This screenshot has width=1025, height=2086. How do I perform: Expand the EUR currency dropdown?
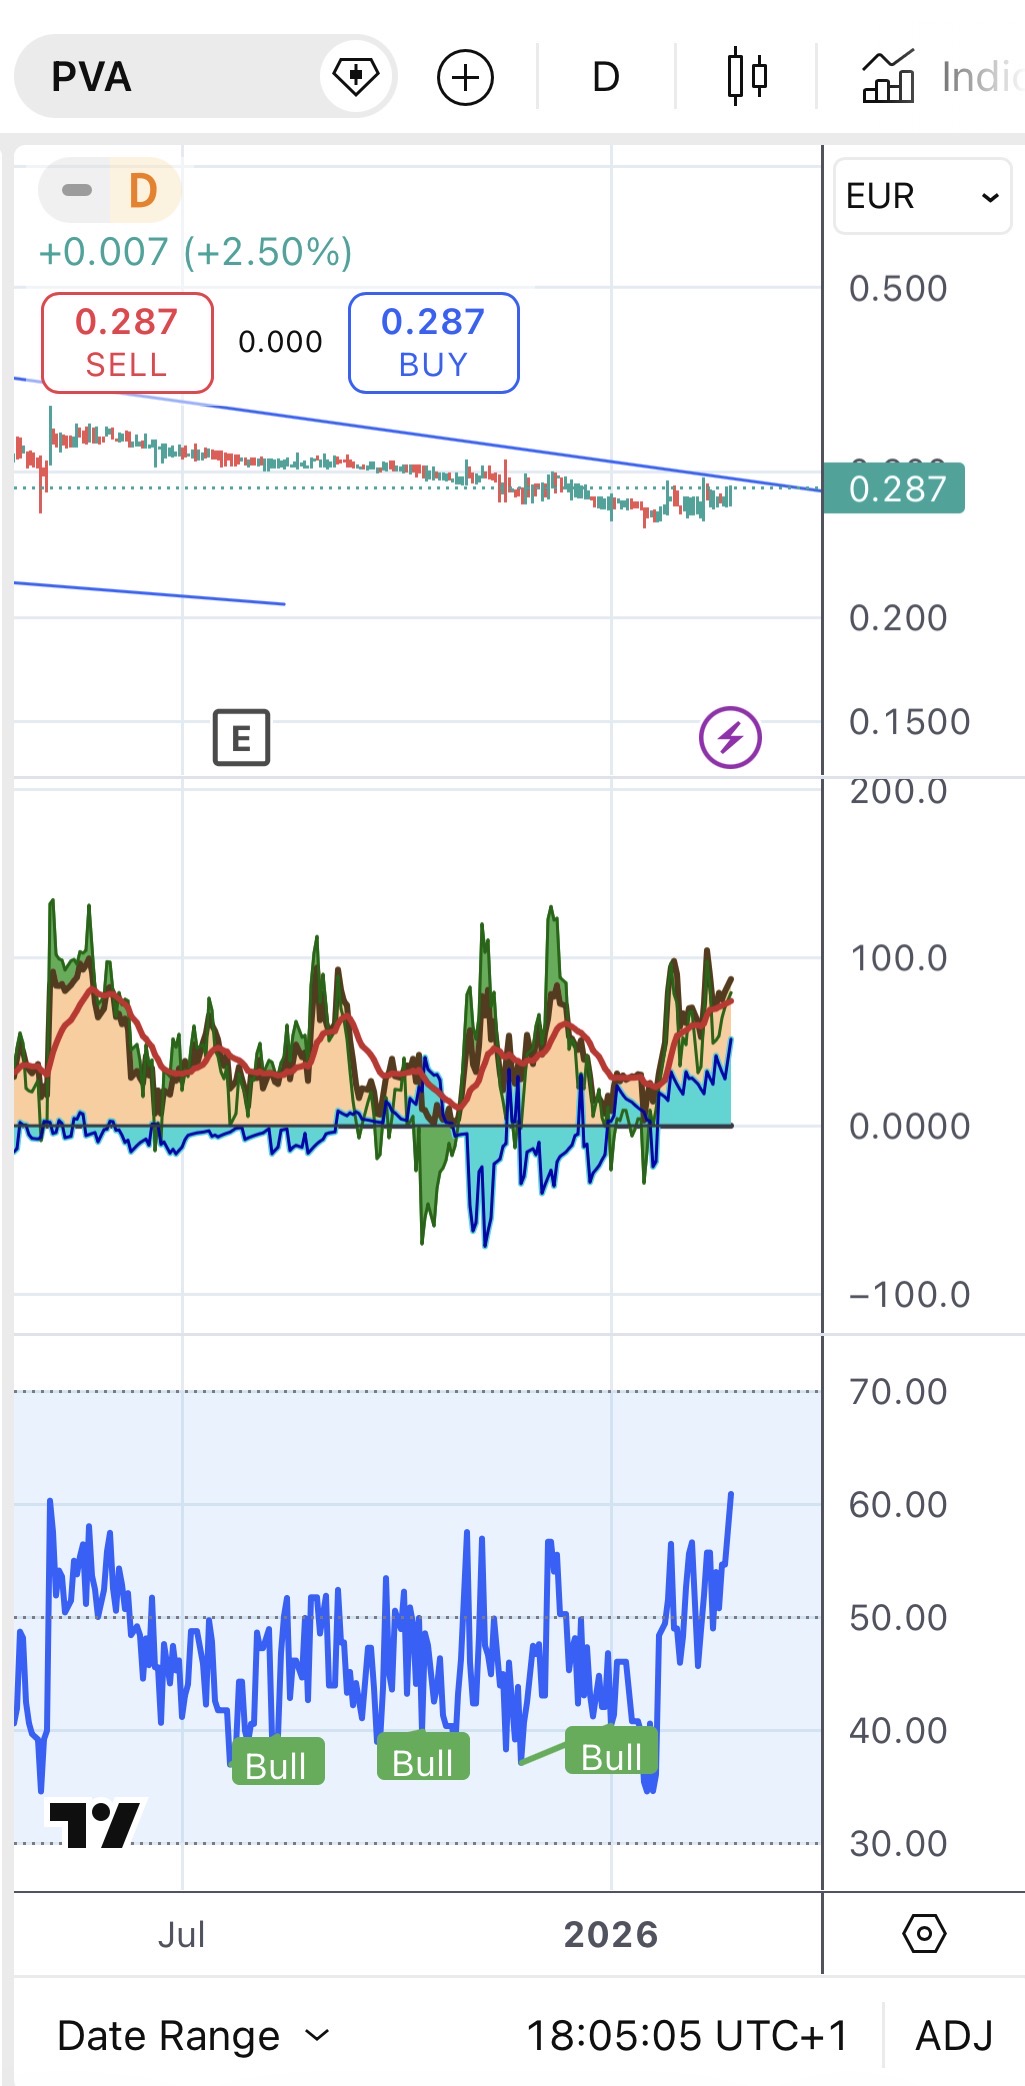pos(922,196)
